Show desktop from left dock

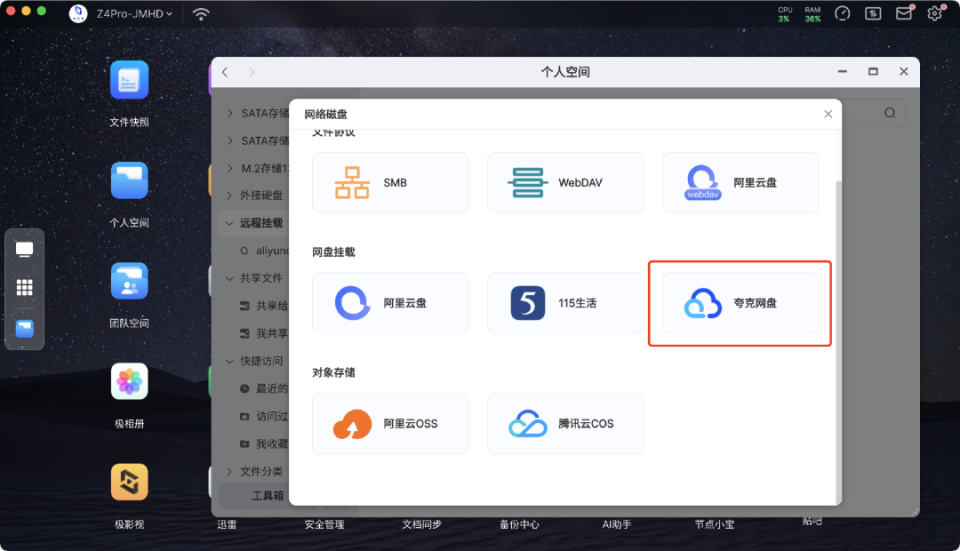[x=24, y=249]
